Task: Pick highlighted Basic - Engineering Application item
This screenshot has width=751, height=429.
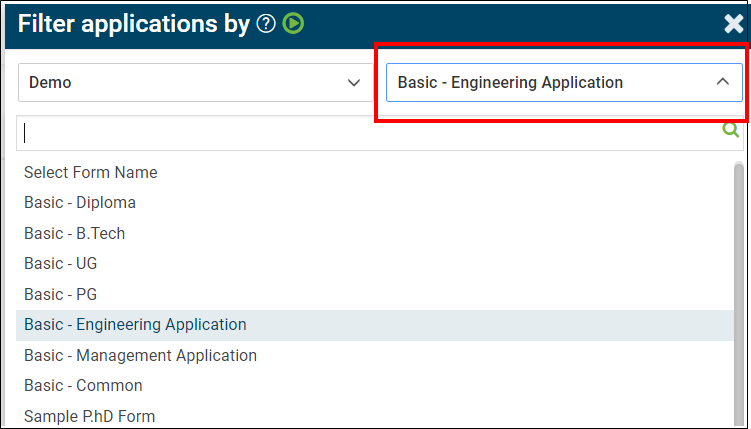Action: 375,325
